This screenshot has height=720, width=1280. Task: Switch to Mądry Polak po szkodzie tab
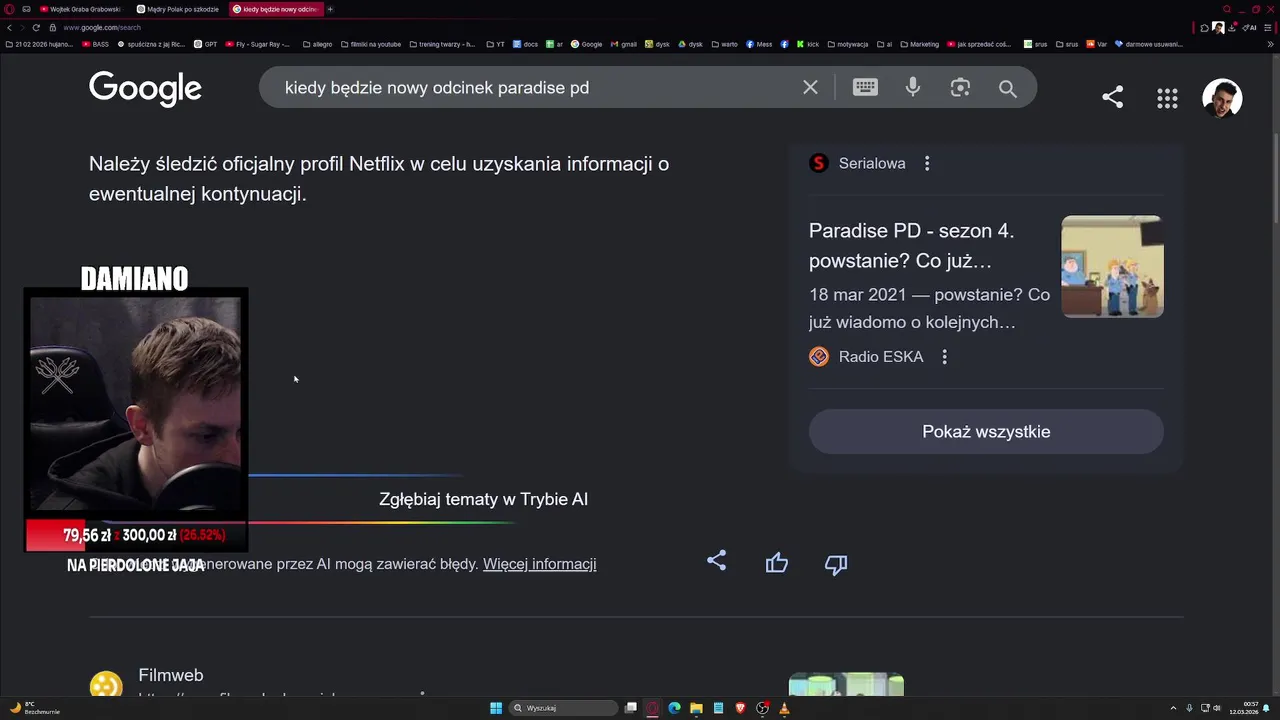click(177, 9)
